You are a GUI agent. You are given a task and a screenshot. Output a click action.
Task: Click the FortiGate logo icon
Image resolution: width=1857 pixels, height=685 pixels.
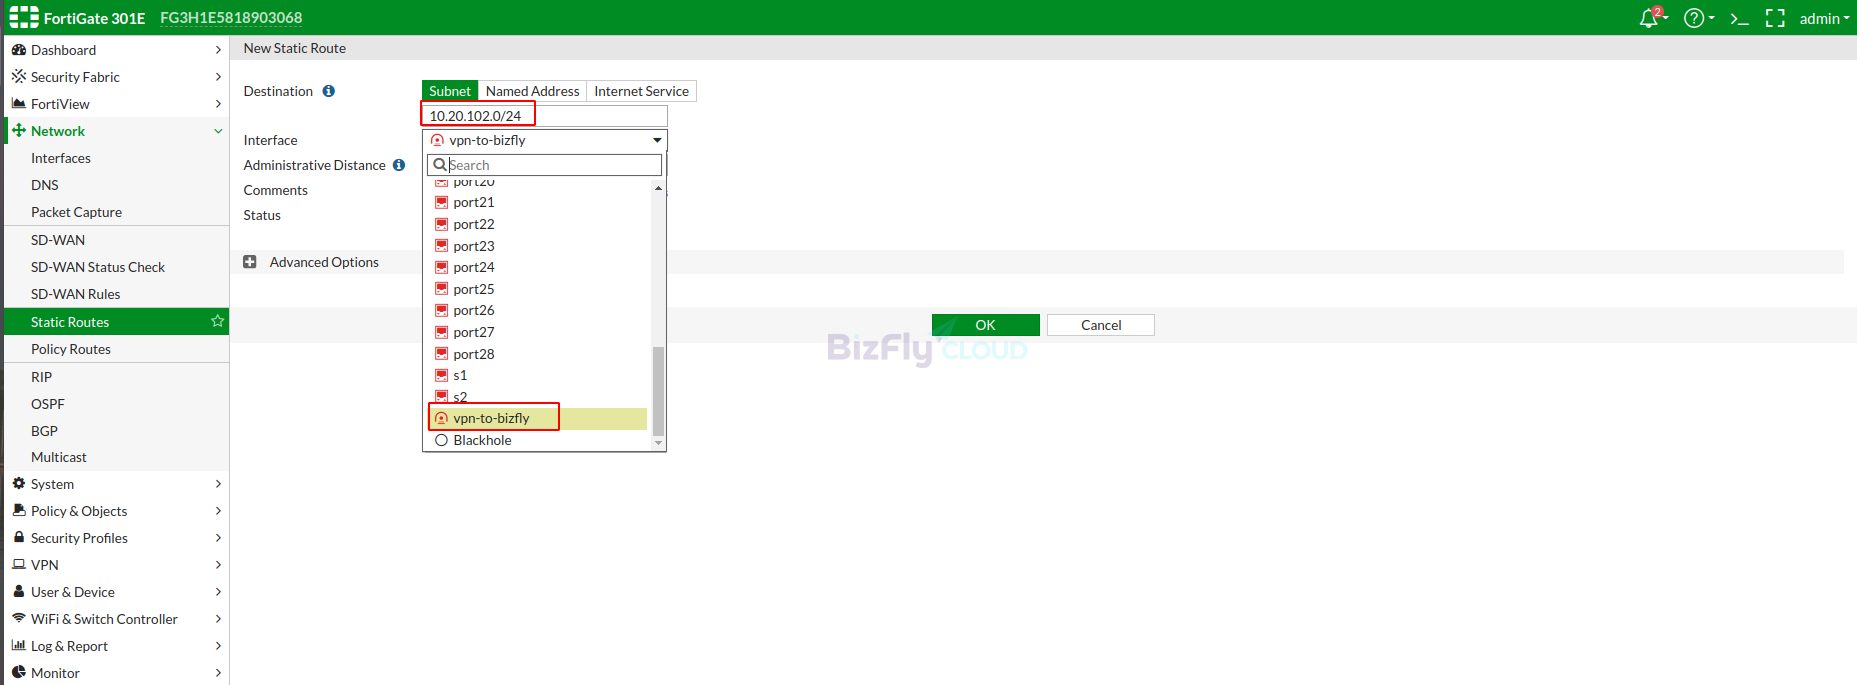click(24, 17)
